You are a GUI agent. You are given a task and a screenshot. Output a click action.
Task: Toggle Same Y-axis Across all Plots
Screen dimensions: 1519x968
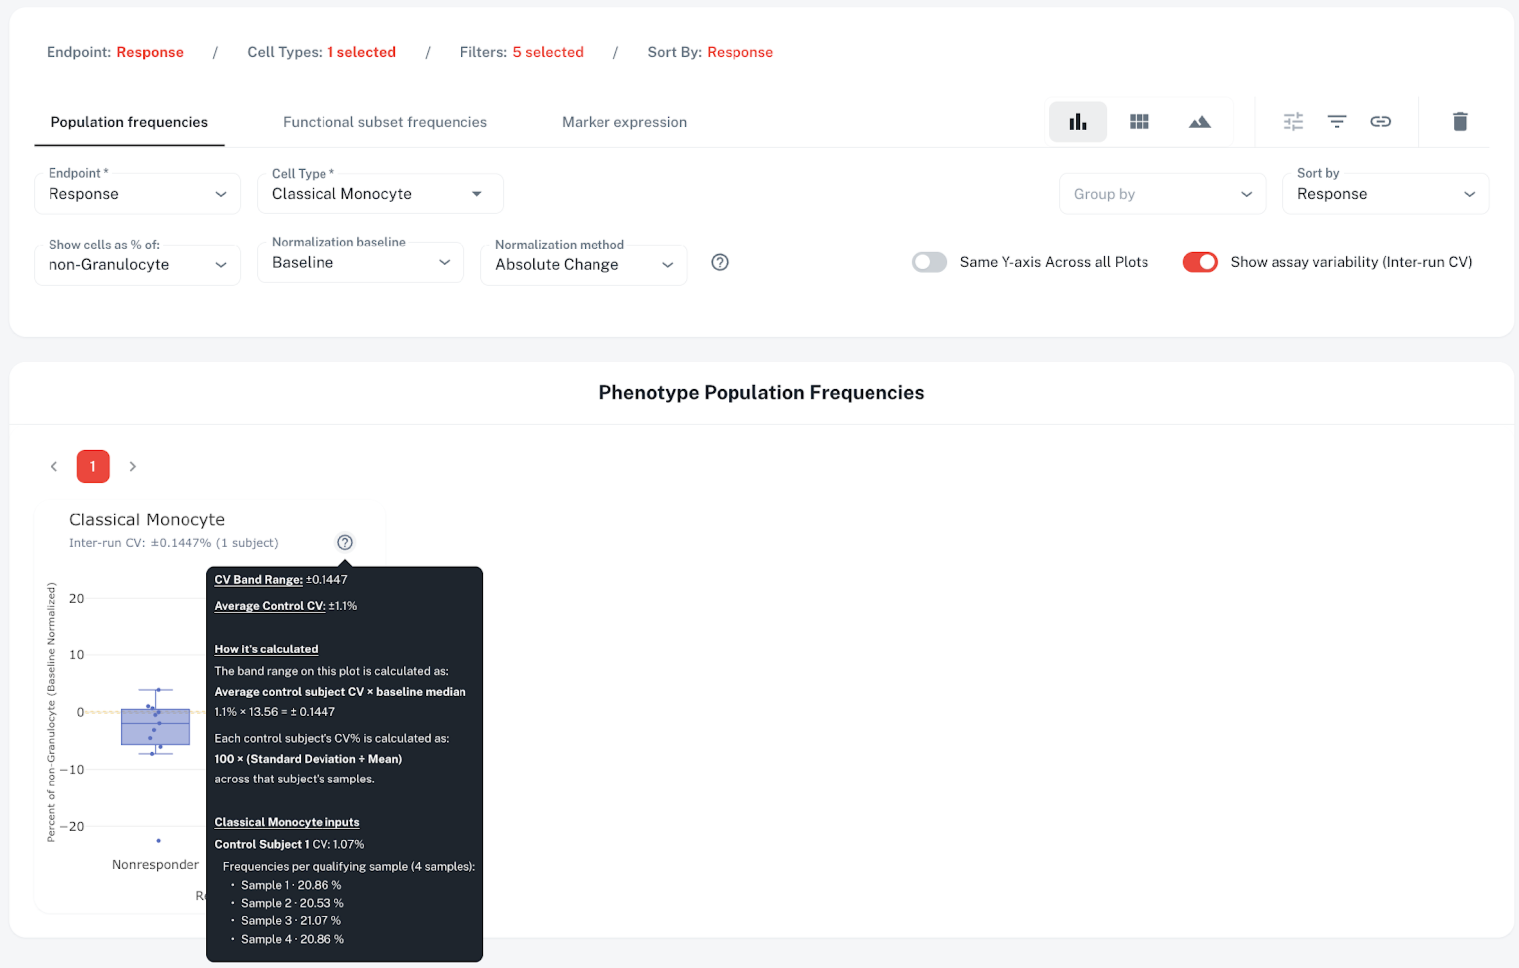(x=929, y=262)
